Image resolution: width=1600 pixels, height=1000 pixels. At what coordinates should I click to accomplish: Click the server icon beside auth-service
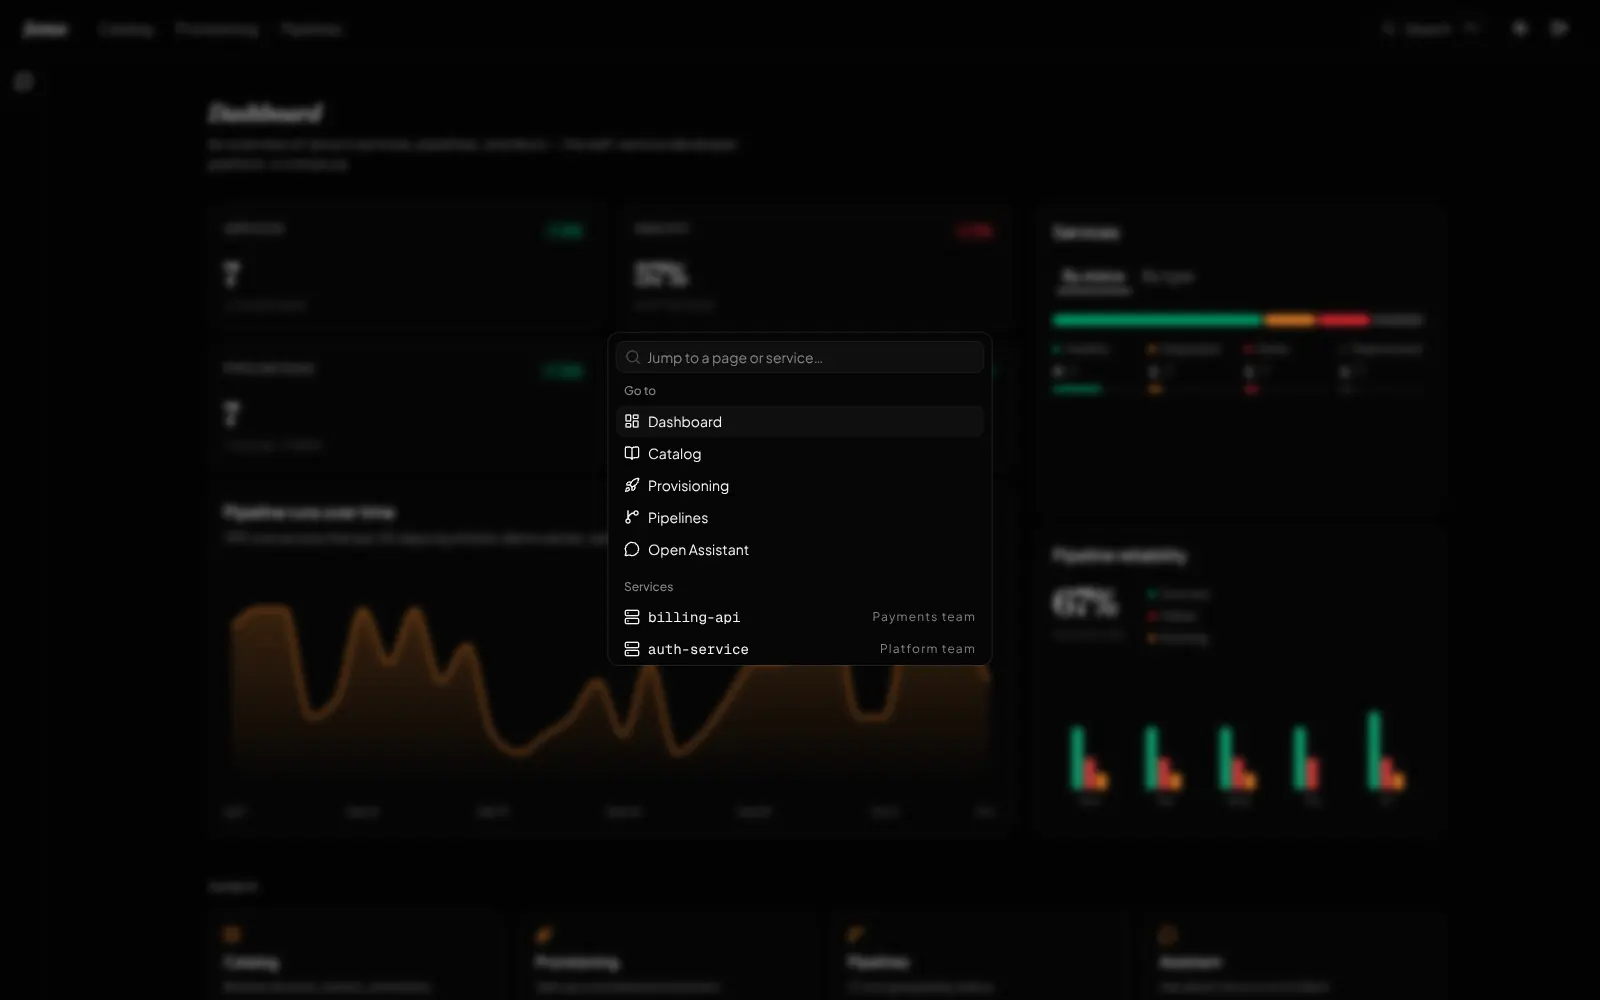632,649
